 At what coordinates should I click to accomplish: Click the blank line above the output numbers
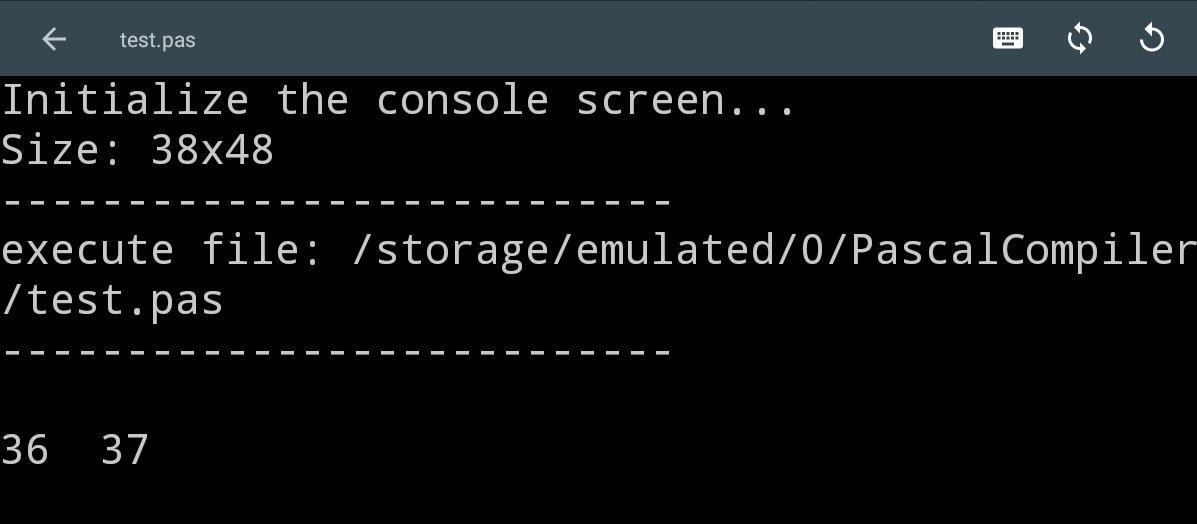tap(300, 401)
